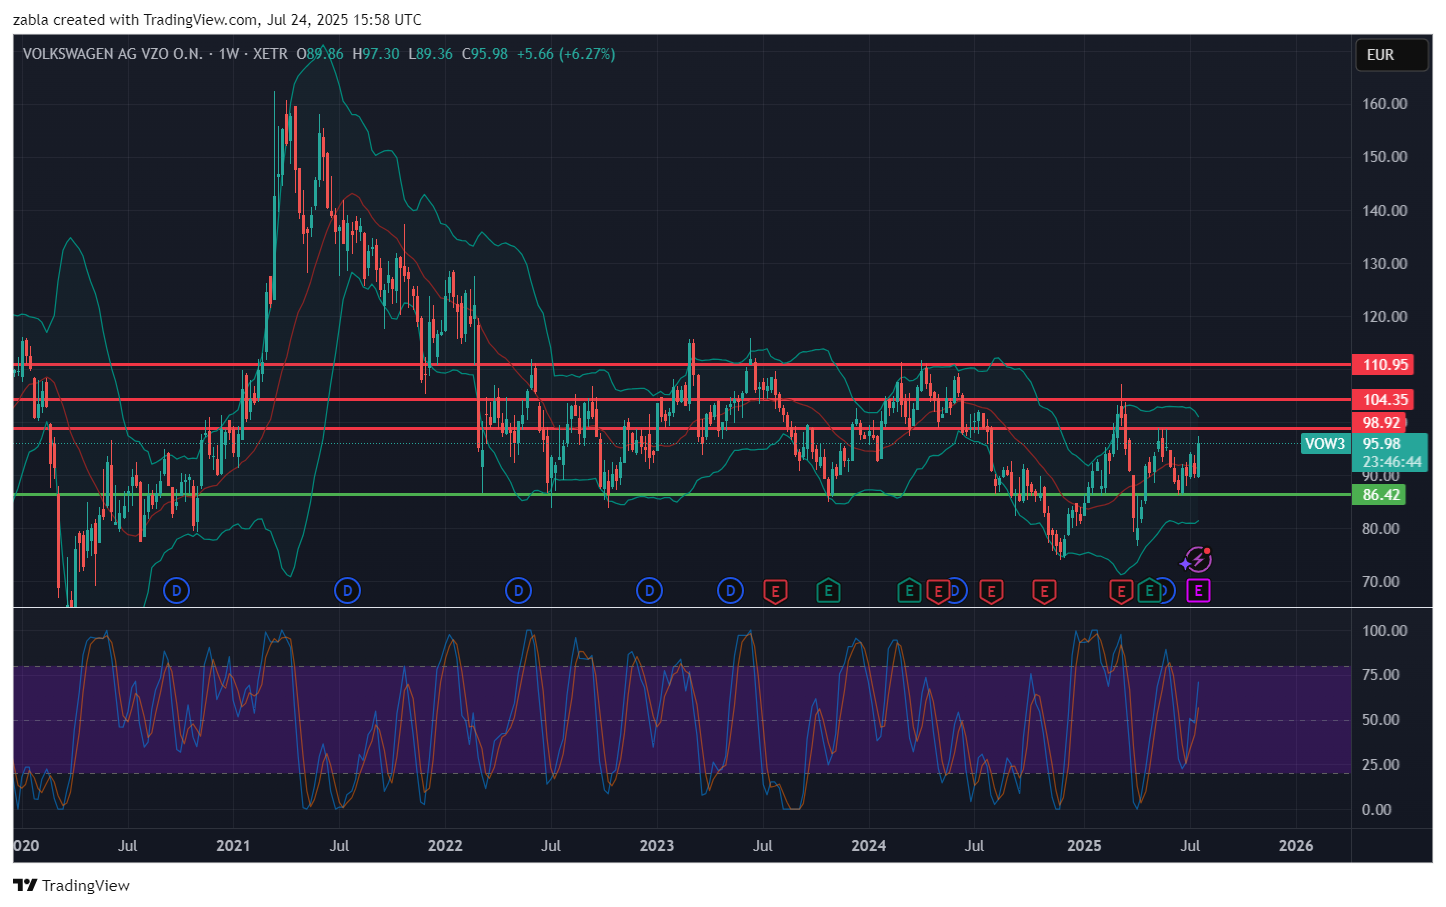The width and height of the screenshot is (1446, 907).
Task: Click the 2023 label on time axis
Action: 657,846
